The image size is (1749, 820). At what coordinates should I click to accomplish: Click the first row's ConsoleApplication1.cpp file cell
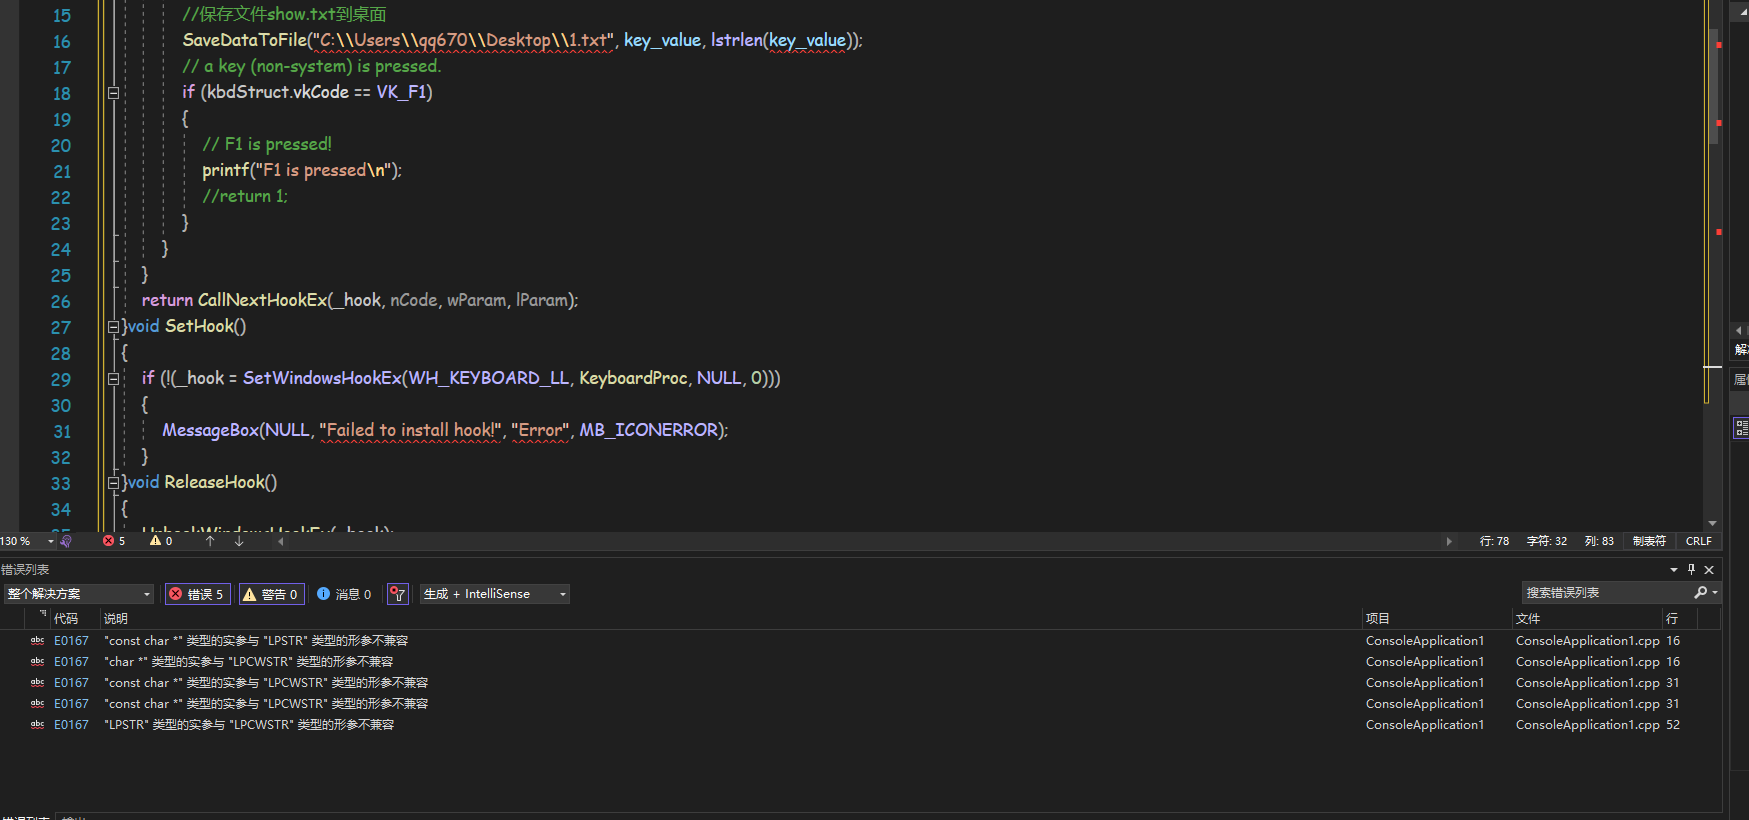tap(1587, 641)
